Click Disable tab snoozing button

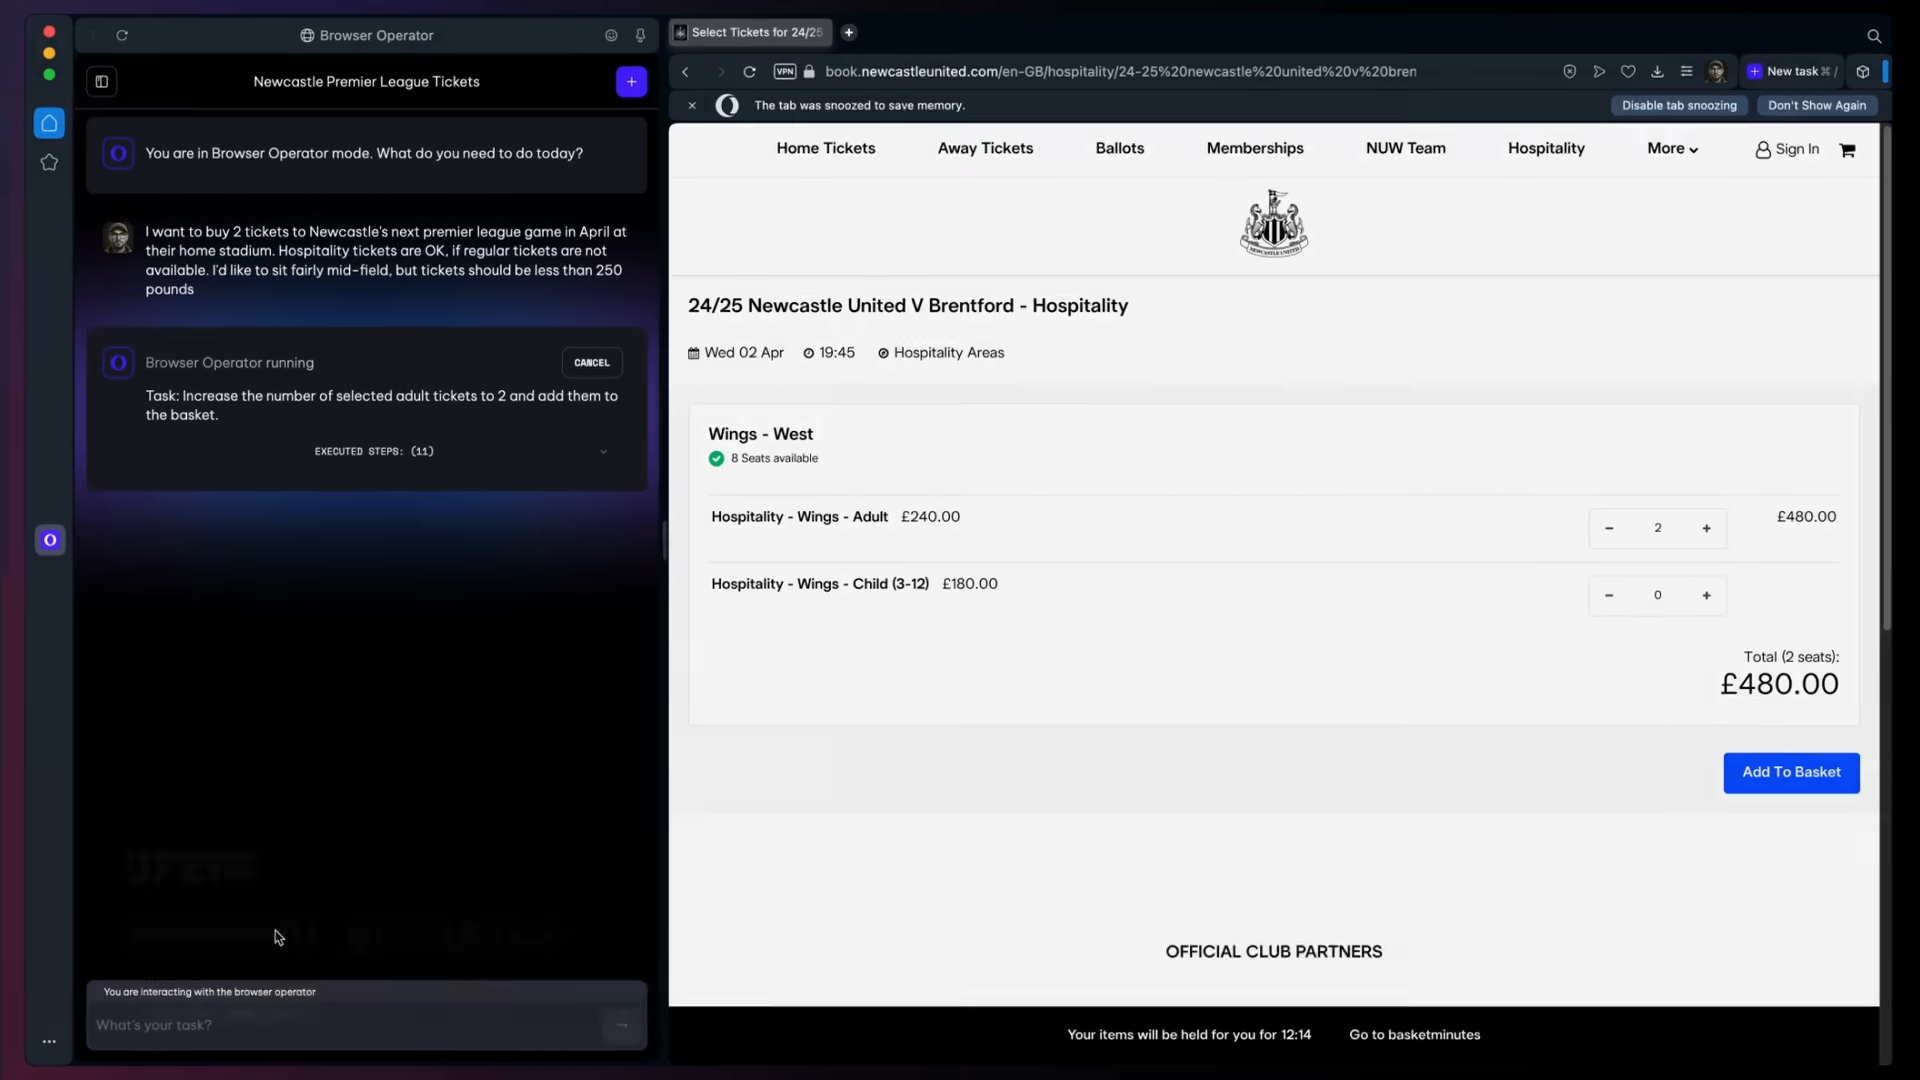pos(1678,106)
